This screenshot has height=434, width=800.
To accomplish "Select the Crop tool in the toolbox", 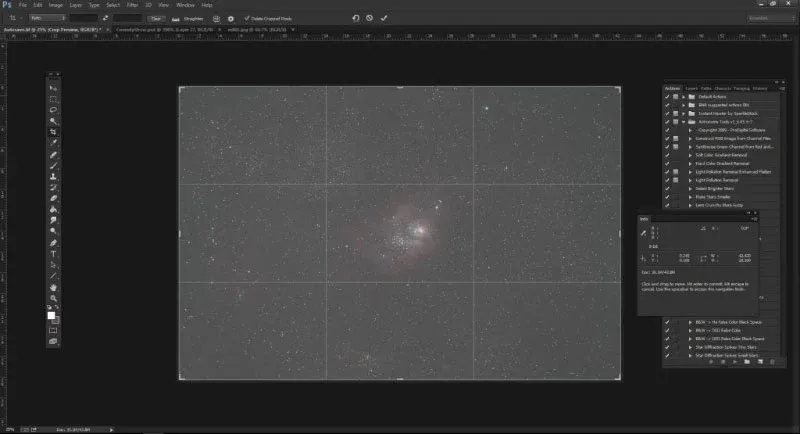I will coord(54,131).
